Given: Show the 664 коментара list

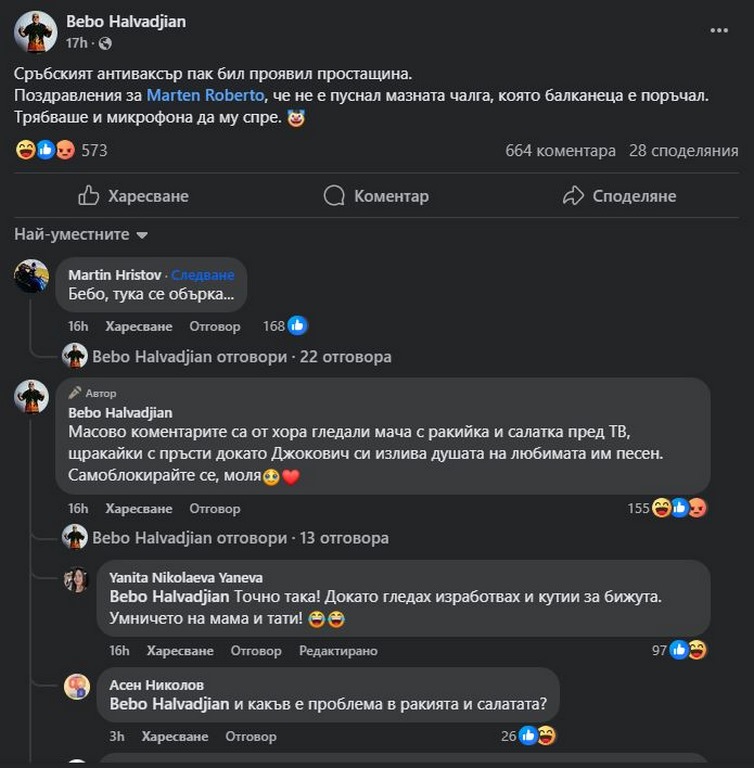Looking at the screenshot, I should point(560,151).
